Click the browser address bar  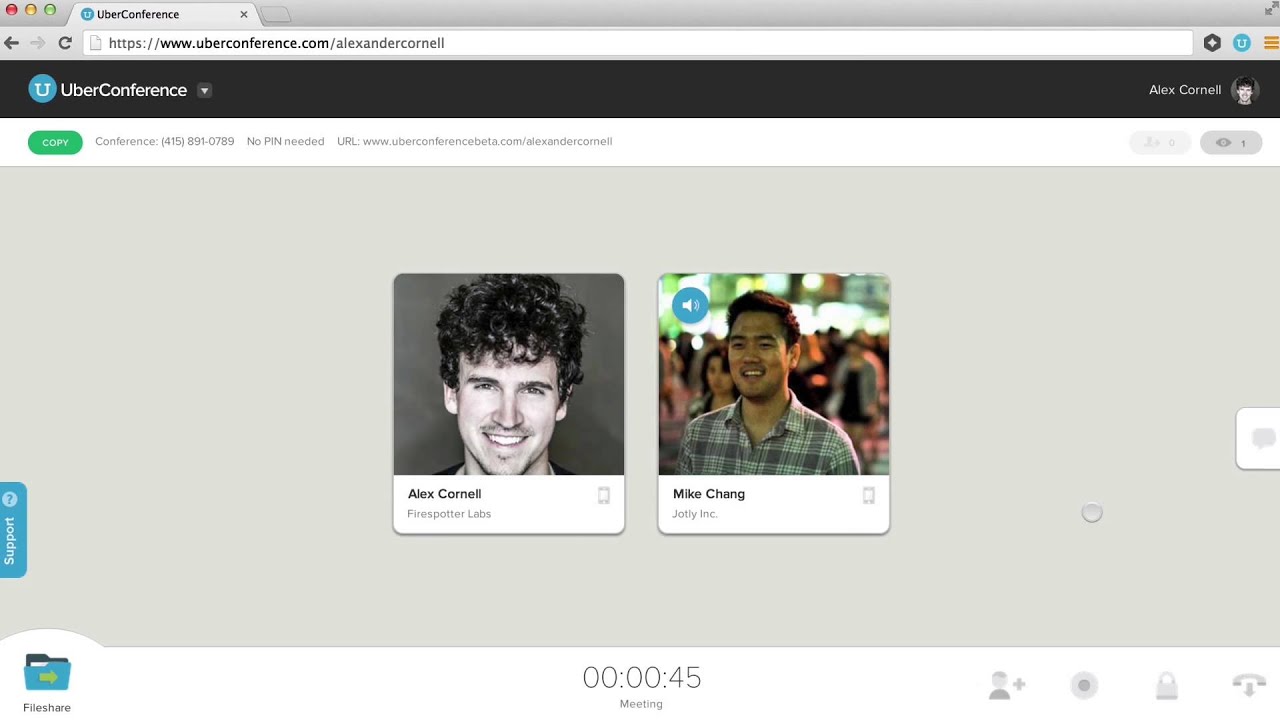tap(638, 43)
